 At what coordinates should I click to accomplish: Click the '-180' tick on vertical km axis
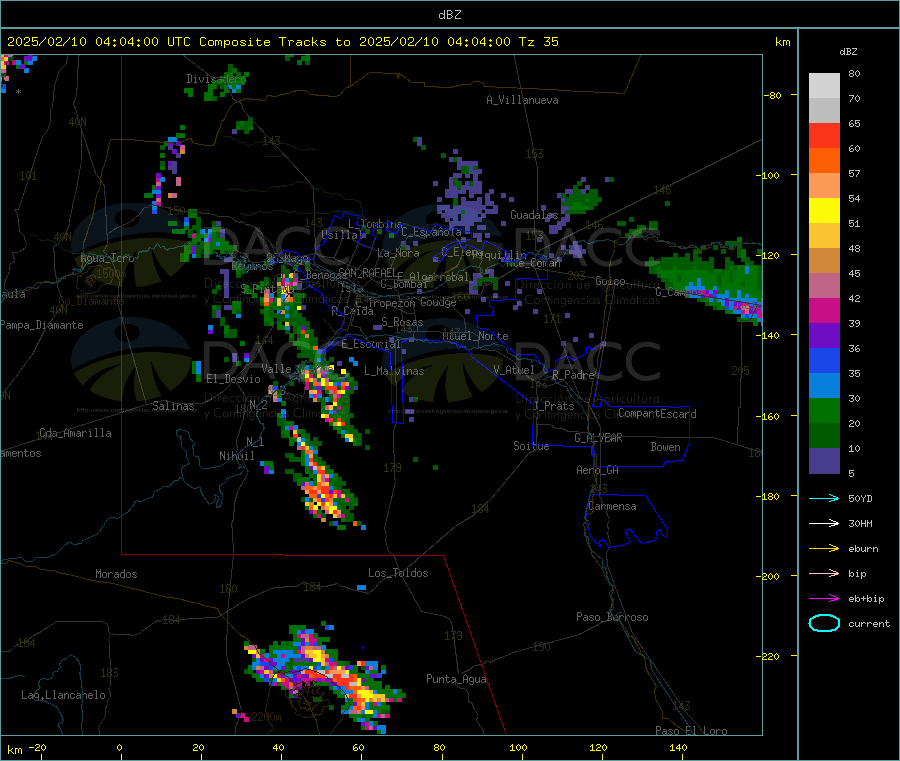[x=770, y=496]
